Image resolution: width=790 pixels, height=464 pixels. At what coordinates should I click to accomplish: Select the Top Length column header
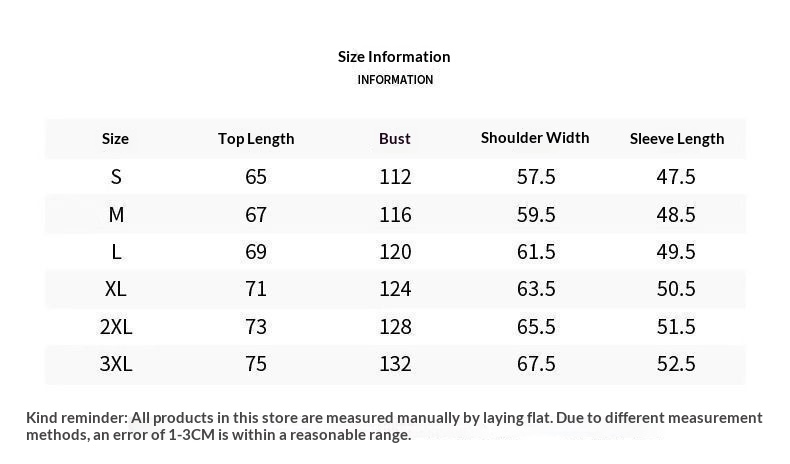(x=256, y=139)
